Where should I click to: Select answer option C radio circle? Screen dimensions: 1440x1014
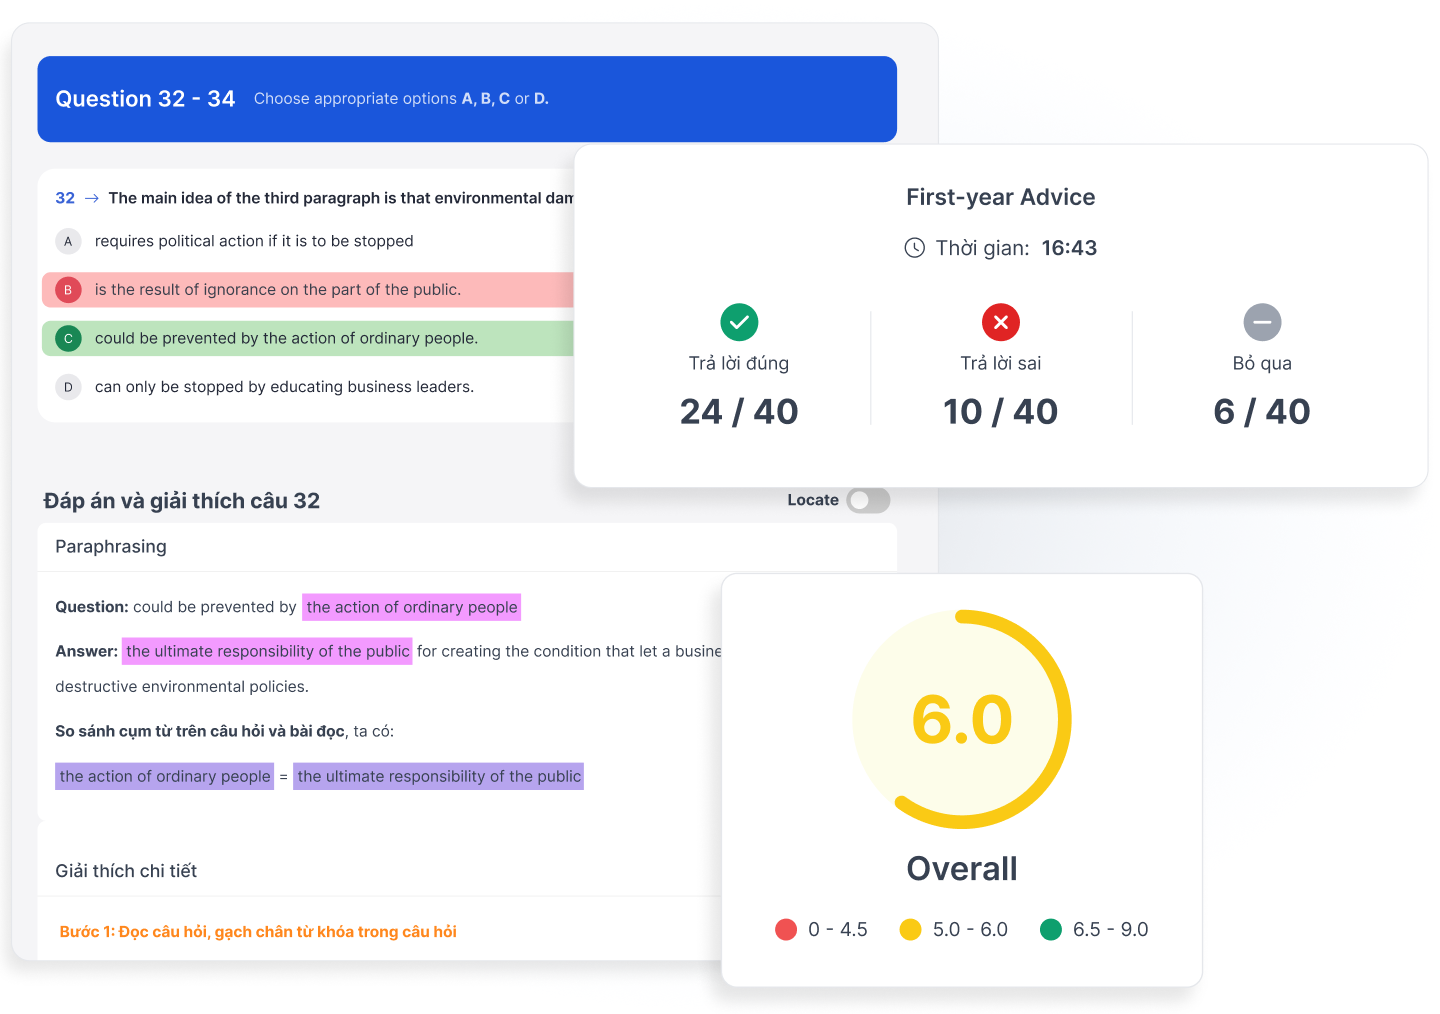tap(68, 338)
